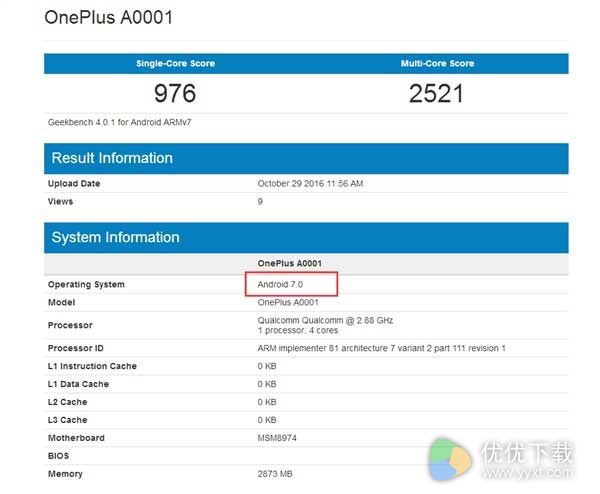Screen dimensions: 600x494
Task: Click the L1 Instruction Cache label
Action: [x=92, y=366]
